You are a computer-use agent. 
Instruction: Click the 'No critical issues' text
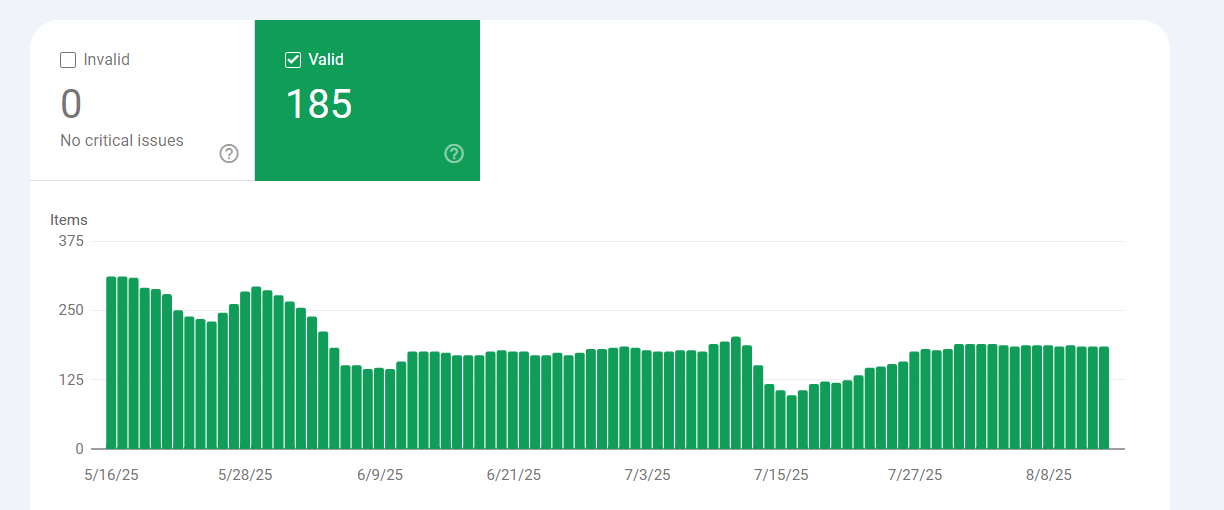[122, 141]
